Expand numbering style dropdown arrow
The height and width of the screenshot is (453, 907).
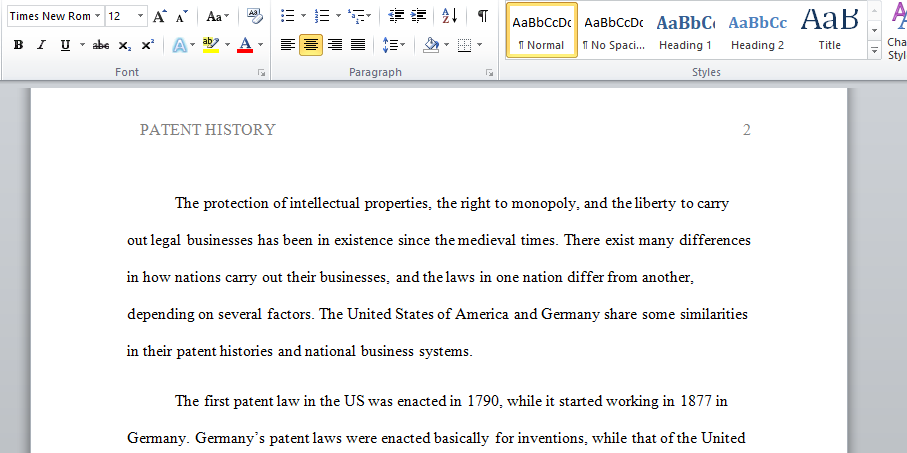[x=338, y=16]
